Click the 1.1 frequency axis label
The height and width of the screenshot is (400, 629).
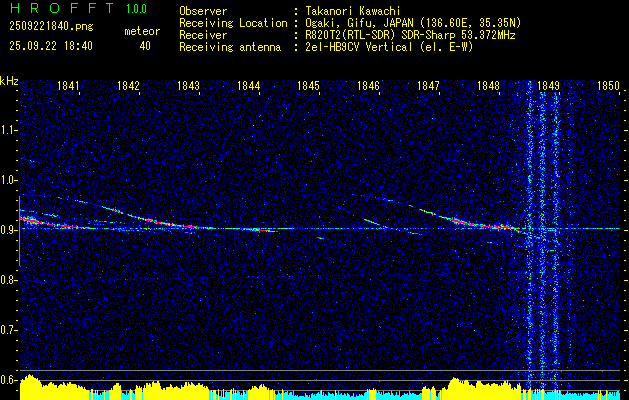pos(7,130)
